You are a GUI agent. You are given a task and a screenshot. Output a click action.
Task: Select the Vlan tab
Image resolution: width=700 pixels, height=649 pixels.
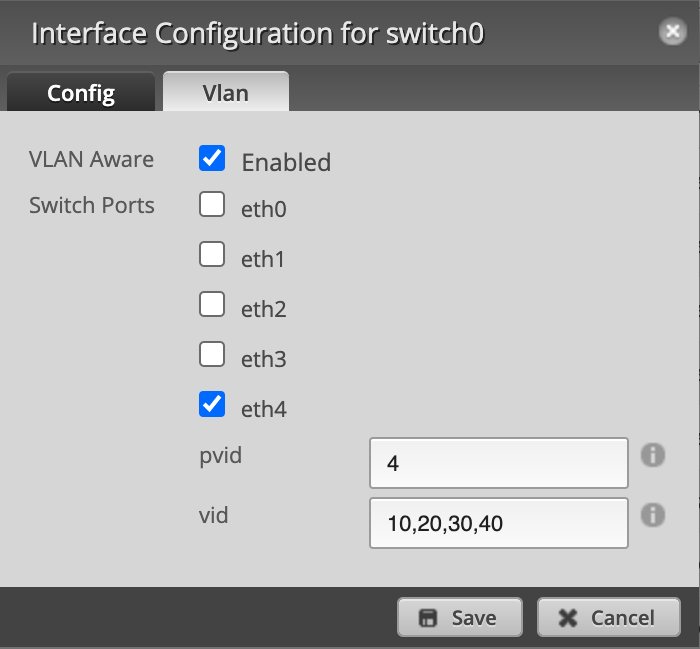[226, 92]
